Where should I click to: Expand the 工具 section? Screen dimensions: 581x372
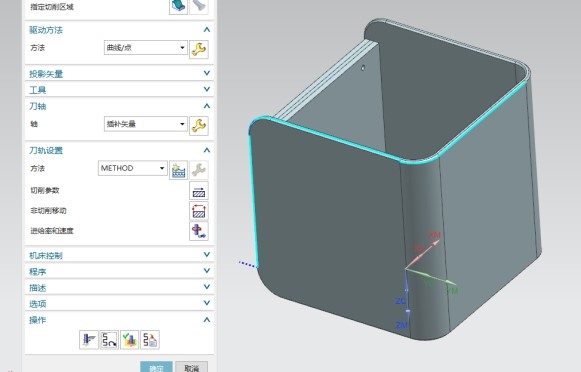[207, 89]
